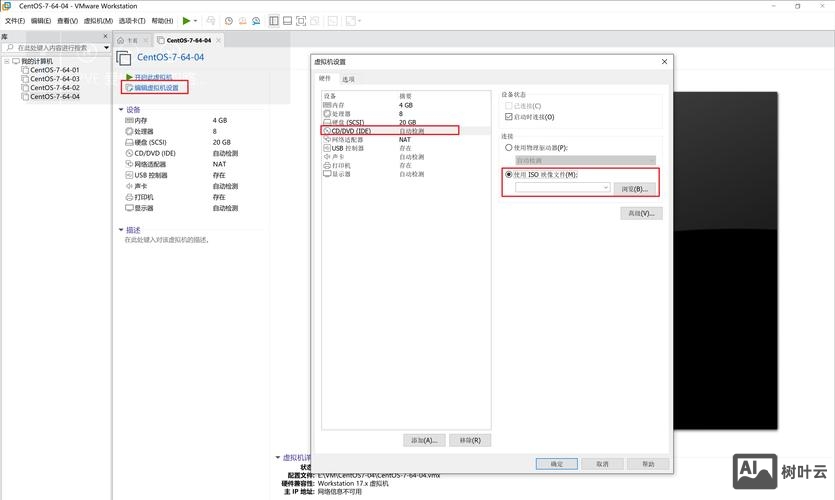Select 内存 row in settings hardware list
Image resolution: width=835 pixels, height=500 pixels.
(406, 105)
